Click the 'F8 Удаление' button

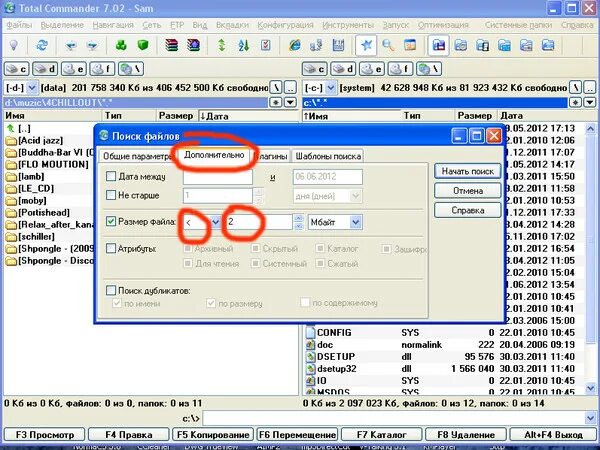pos(466,435)
